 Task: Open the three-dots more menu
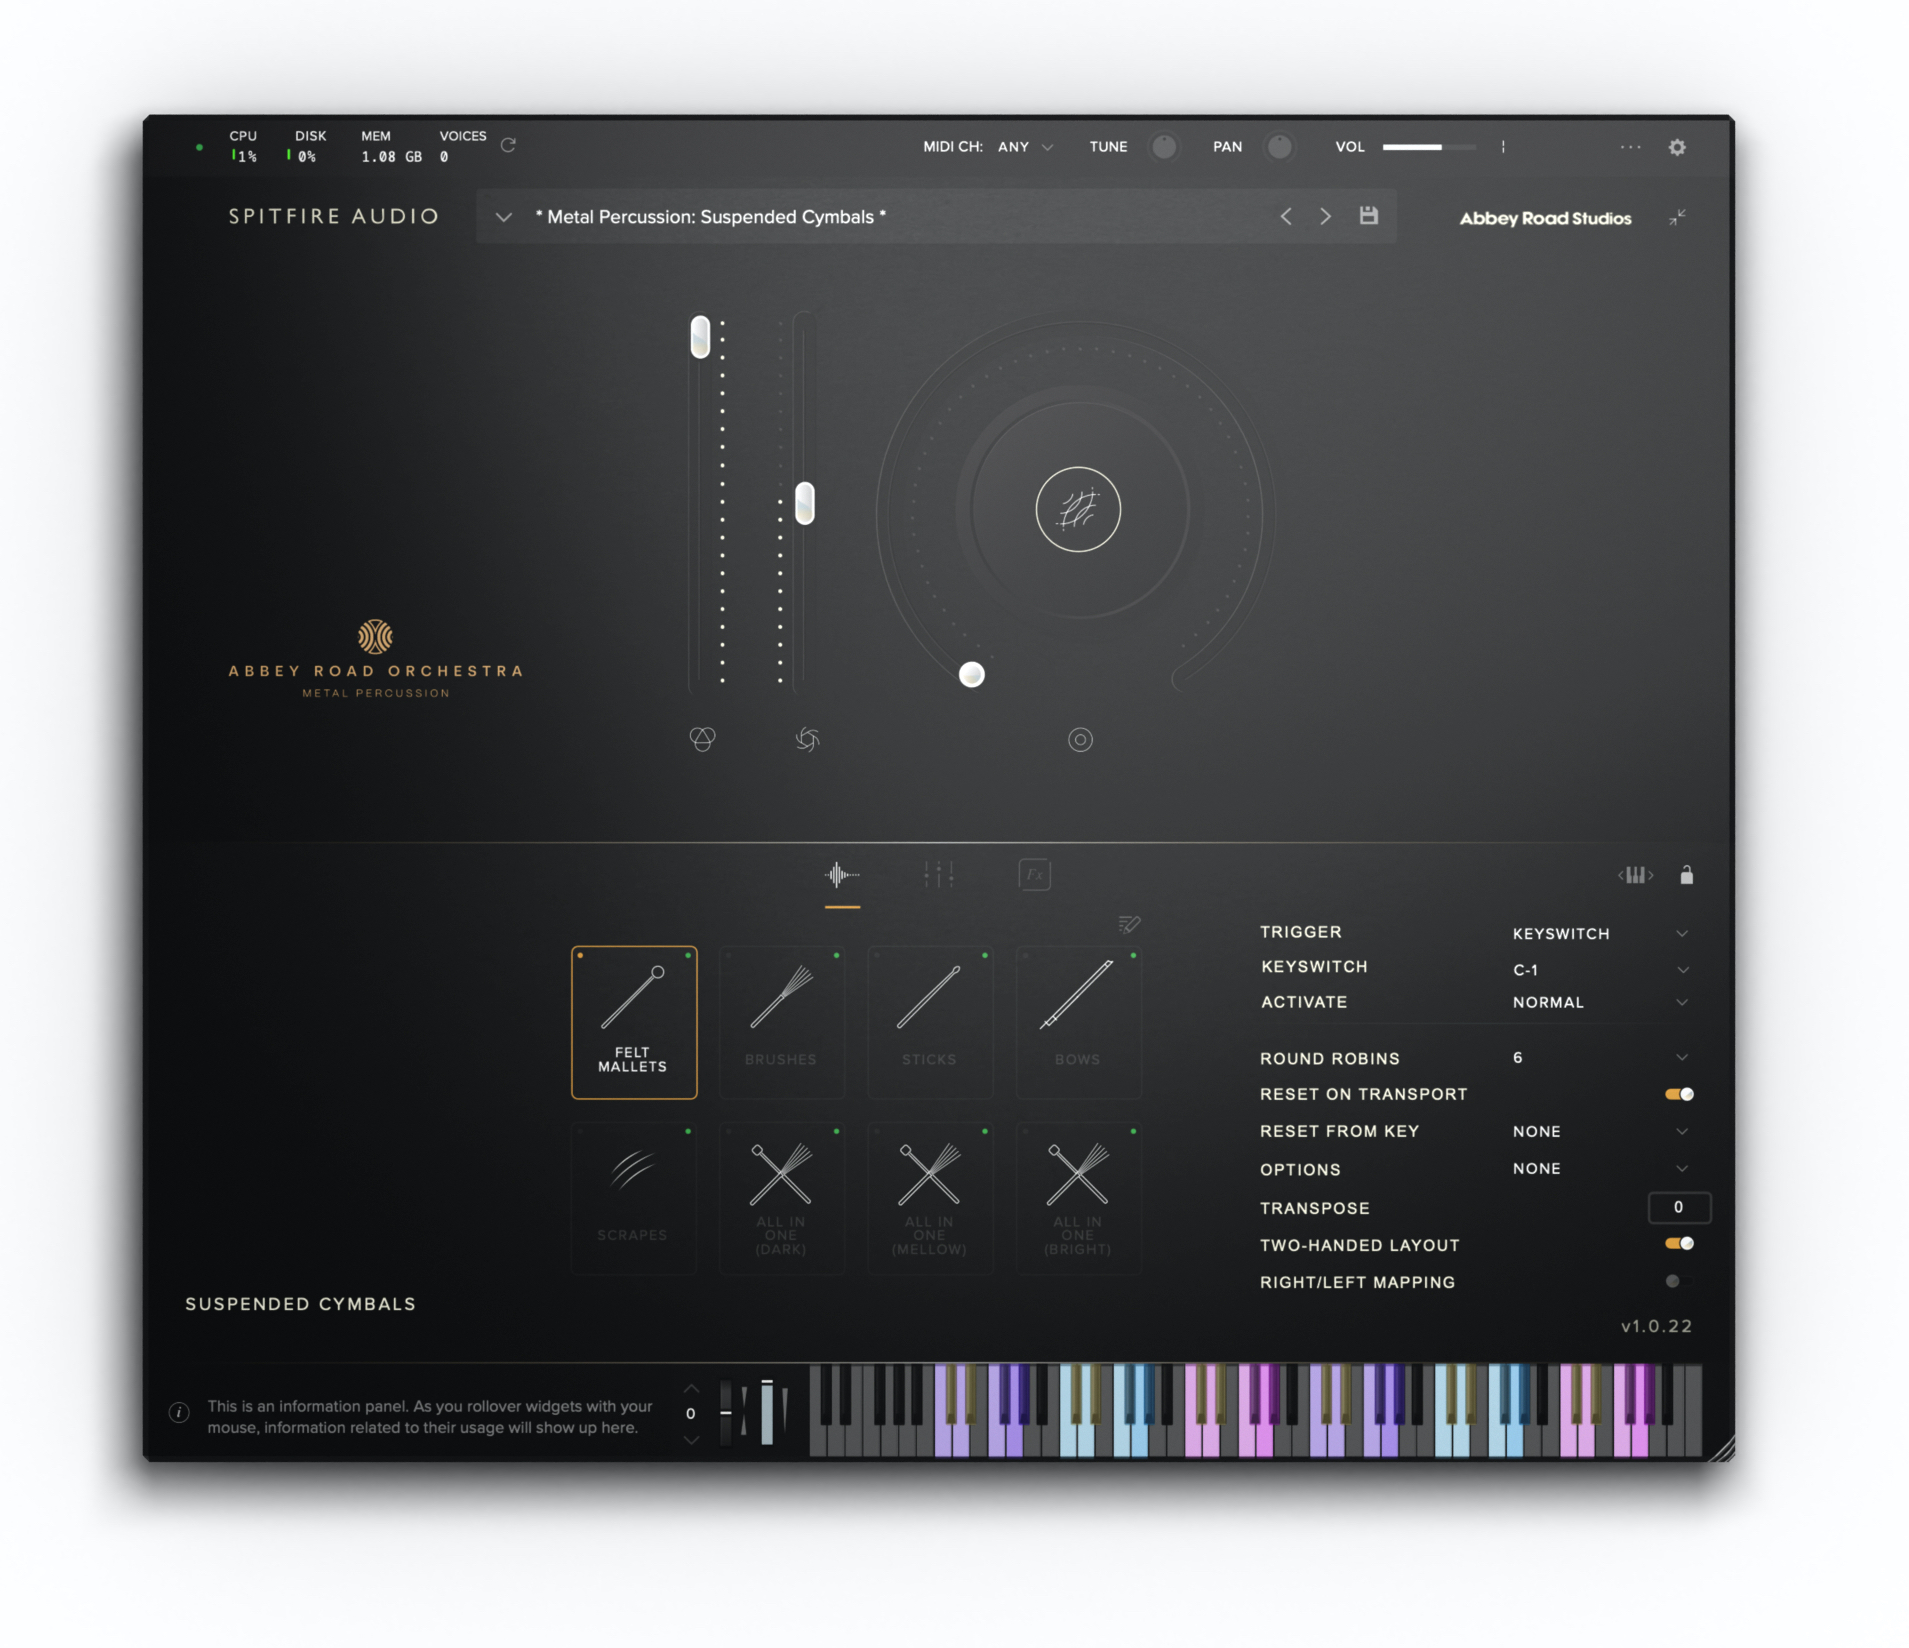coord(1630,147)
